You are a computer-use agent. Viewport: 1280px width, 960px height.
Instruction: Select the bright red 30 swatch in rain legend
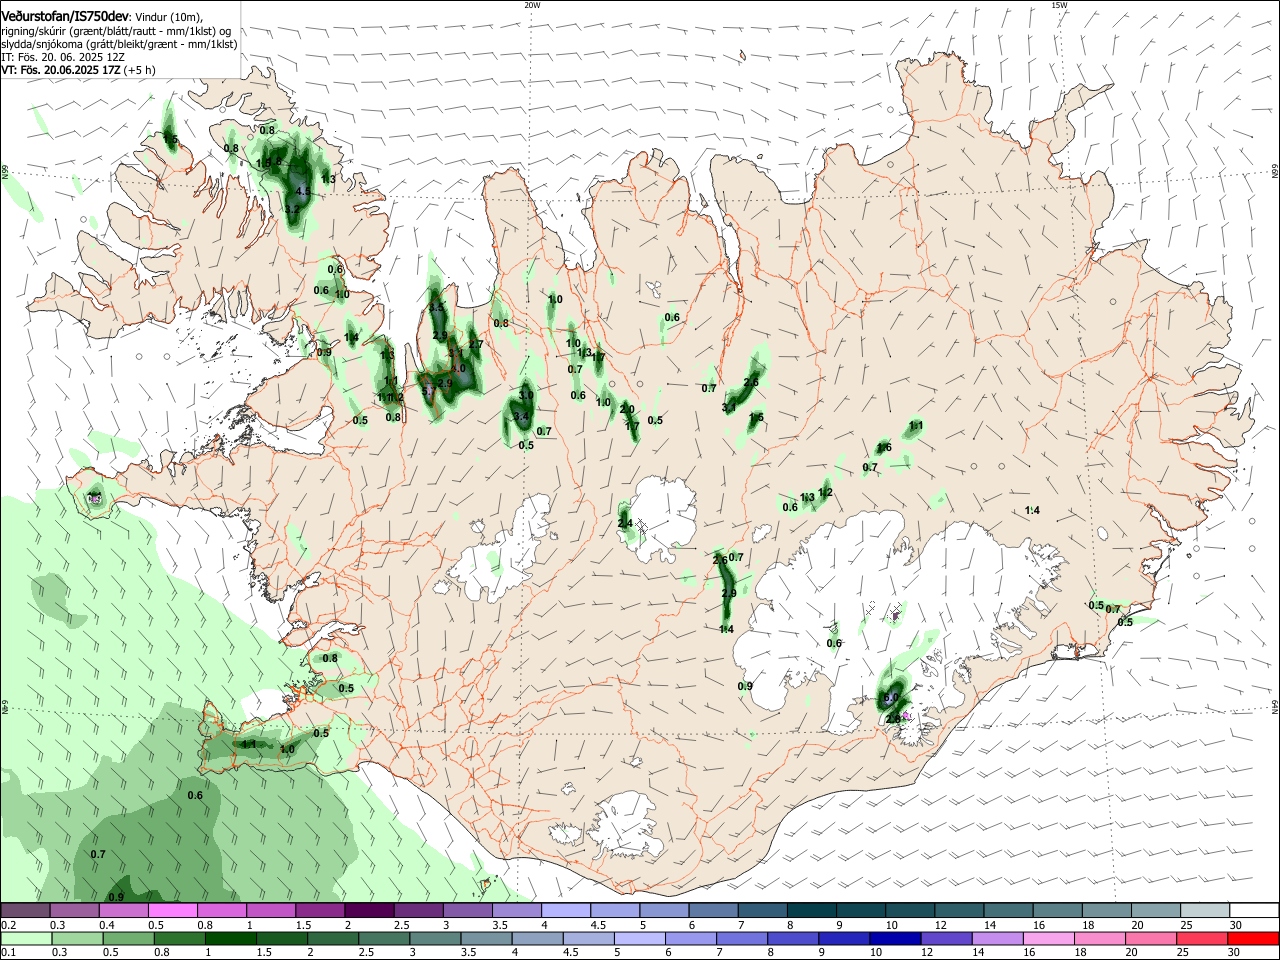[1253, 939]
